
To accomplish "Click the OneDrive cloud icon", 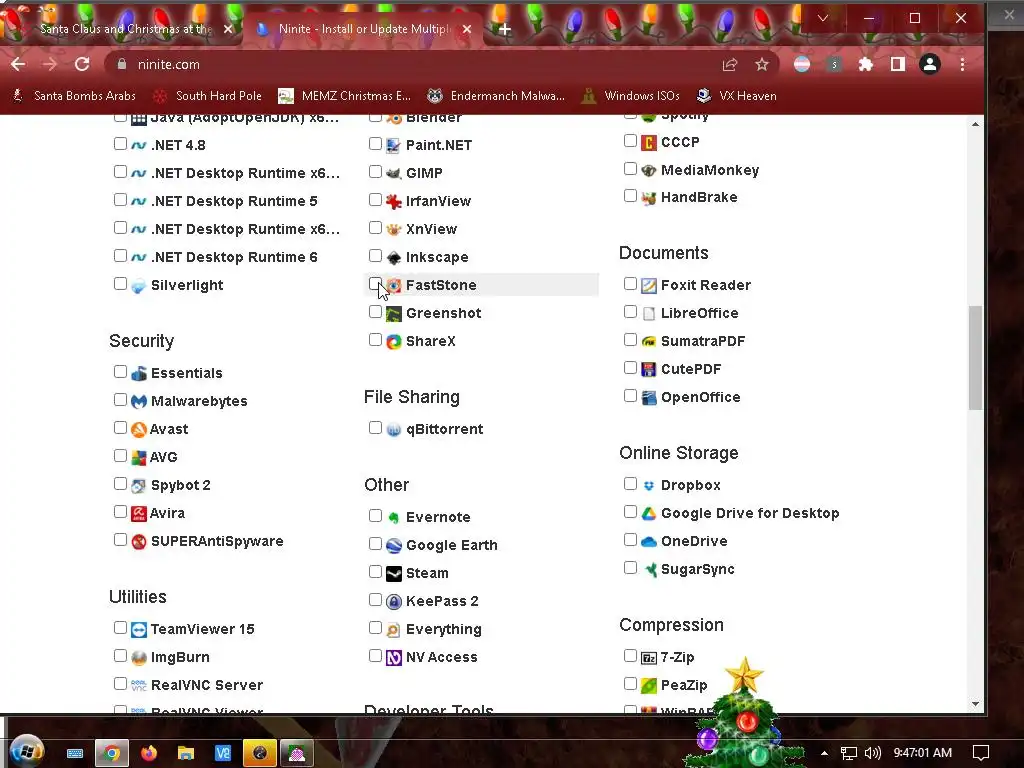I will pos(648,541).
